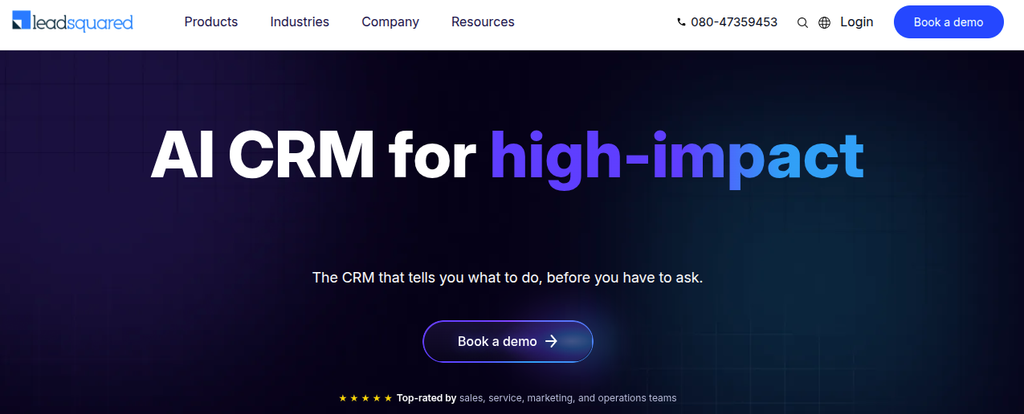
Task: Open the Resources menu
Action: pos(483,22)
